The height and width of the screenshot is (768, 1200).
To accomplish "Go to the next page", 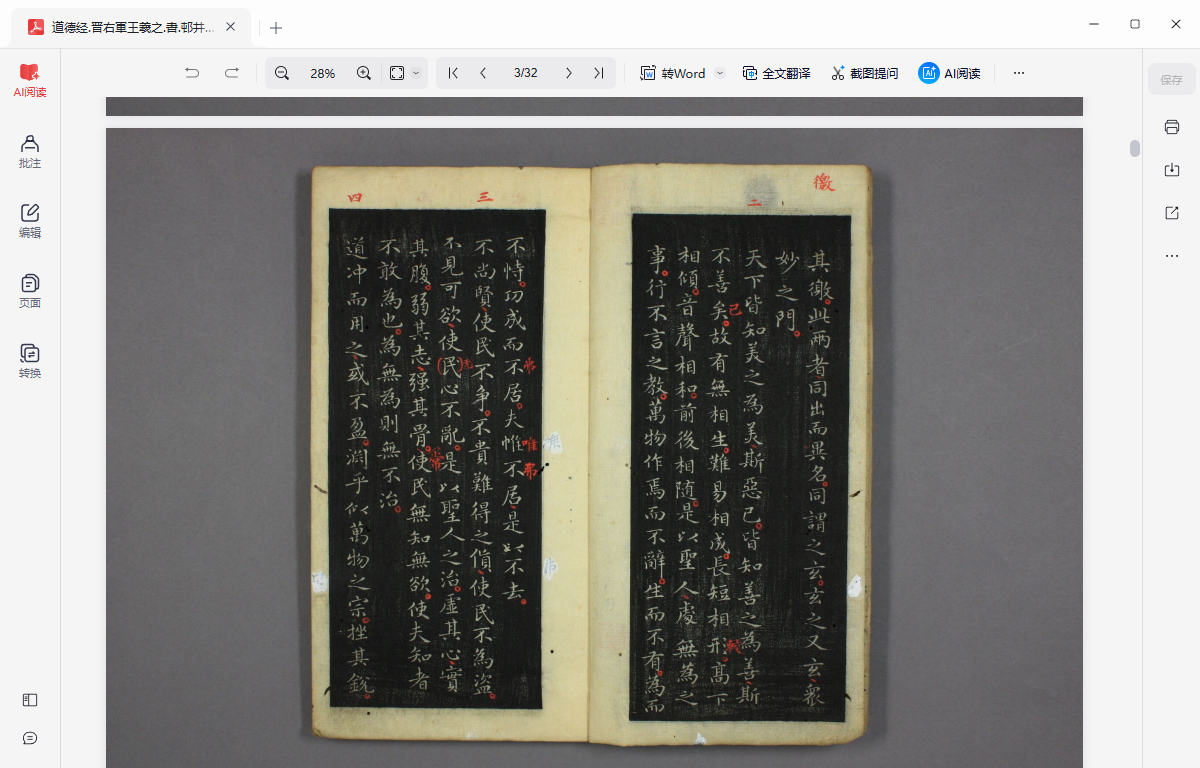I will [x=569, y=73].
